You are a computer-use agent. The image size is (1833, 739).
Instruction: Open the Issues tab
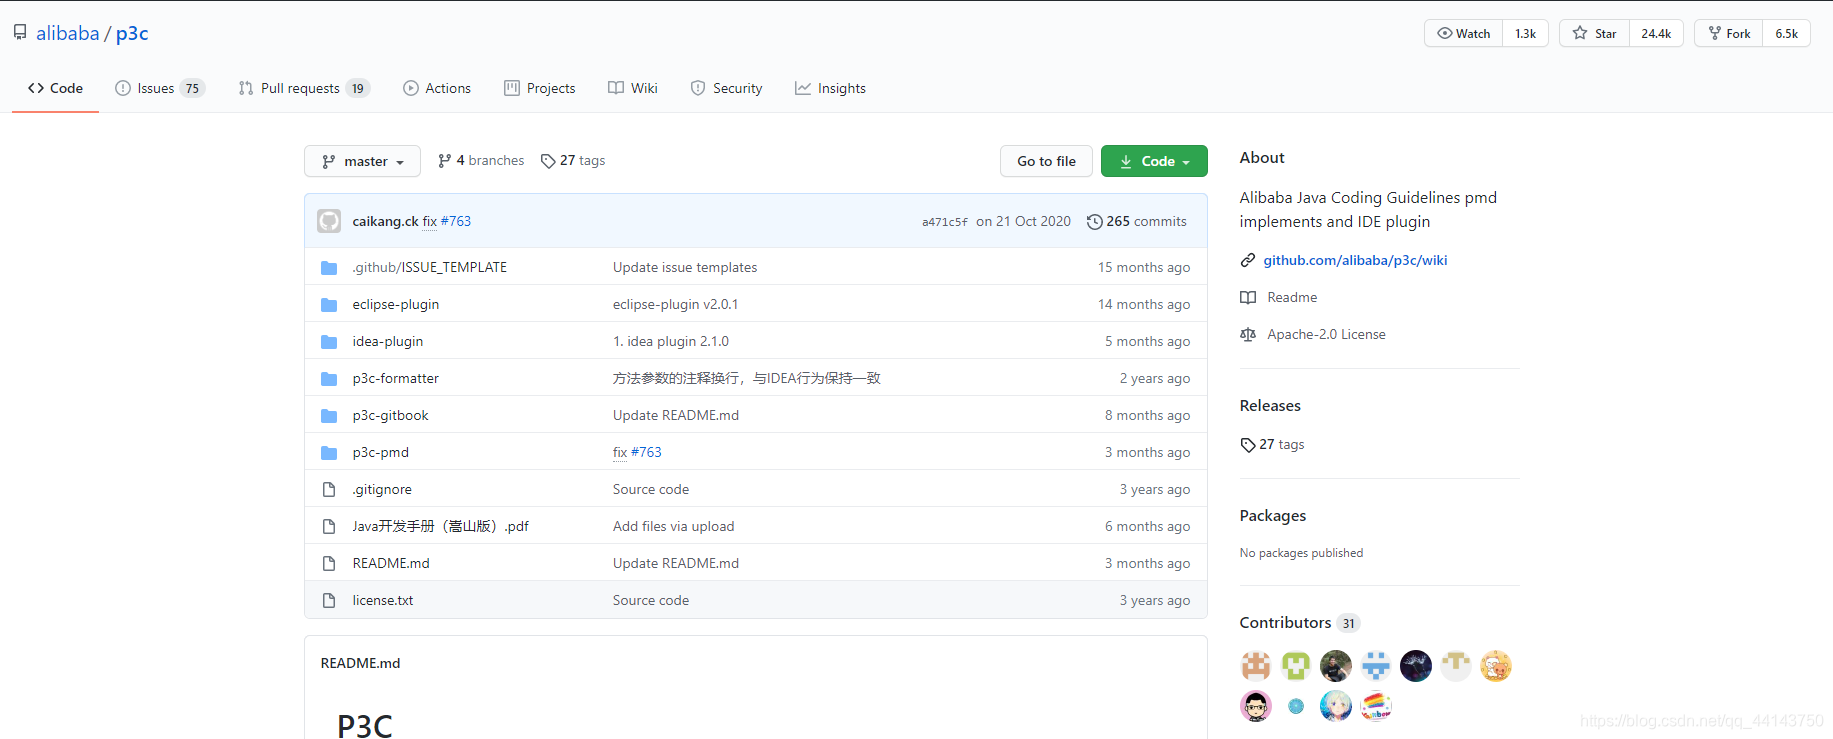tap(160, 88)
